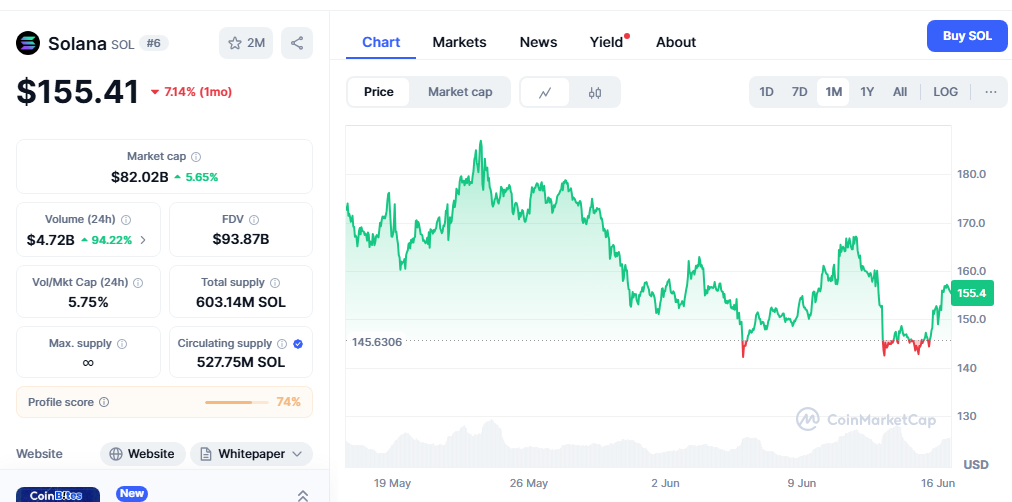The image size is (1012, 502).
Task: Add Solana to watchlist via star button
Action: pos(246,43)
